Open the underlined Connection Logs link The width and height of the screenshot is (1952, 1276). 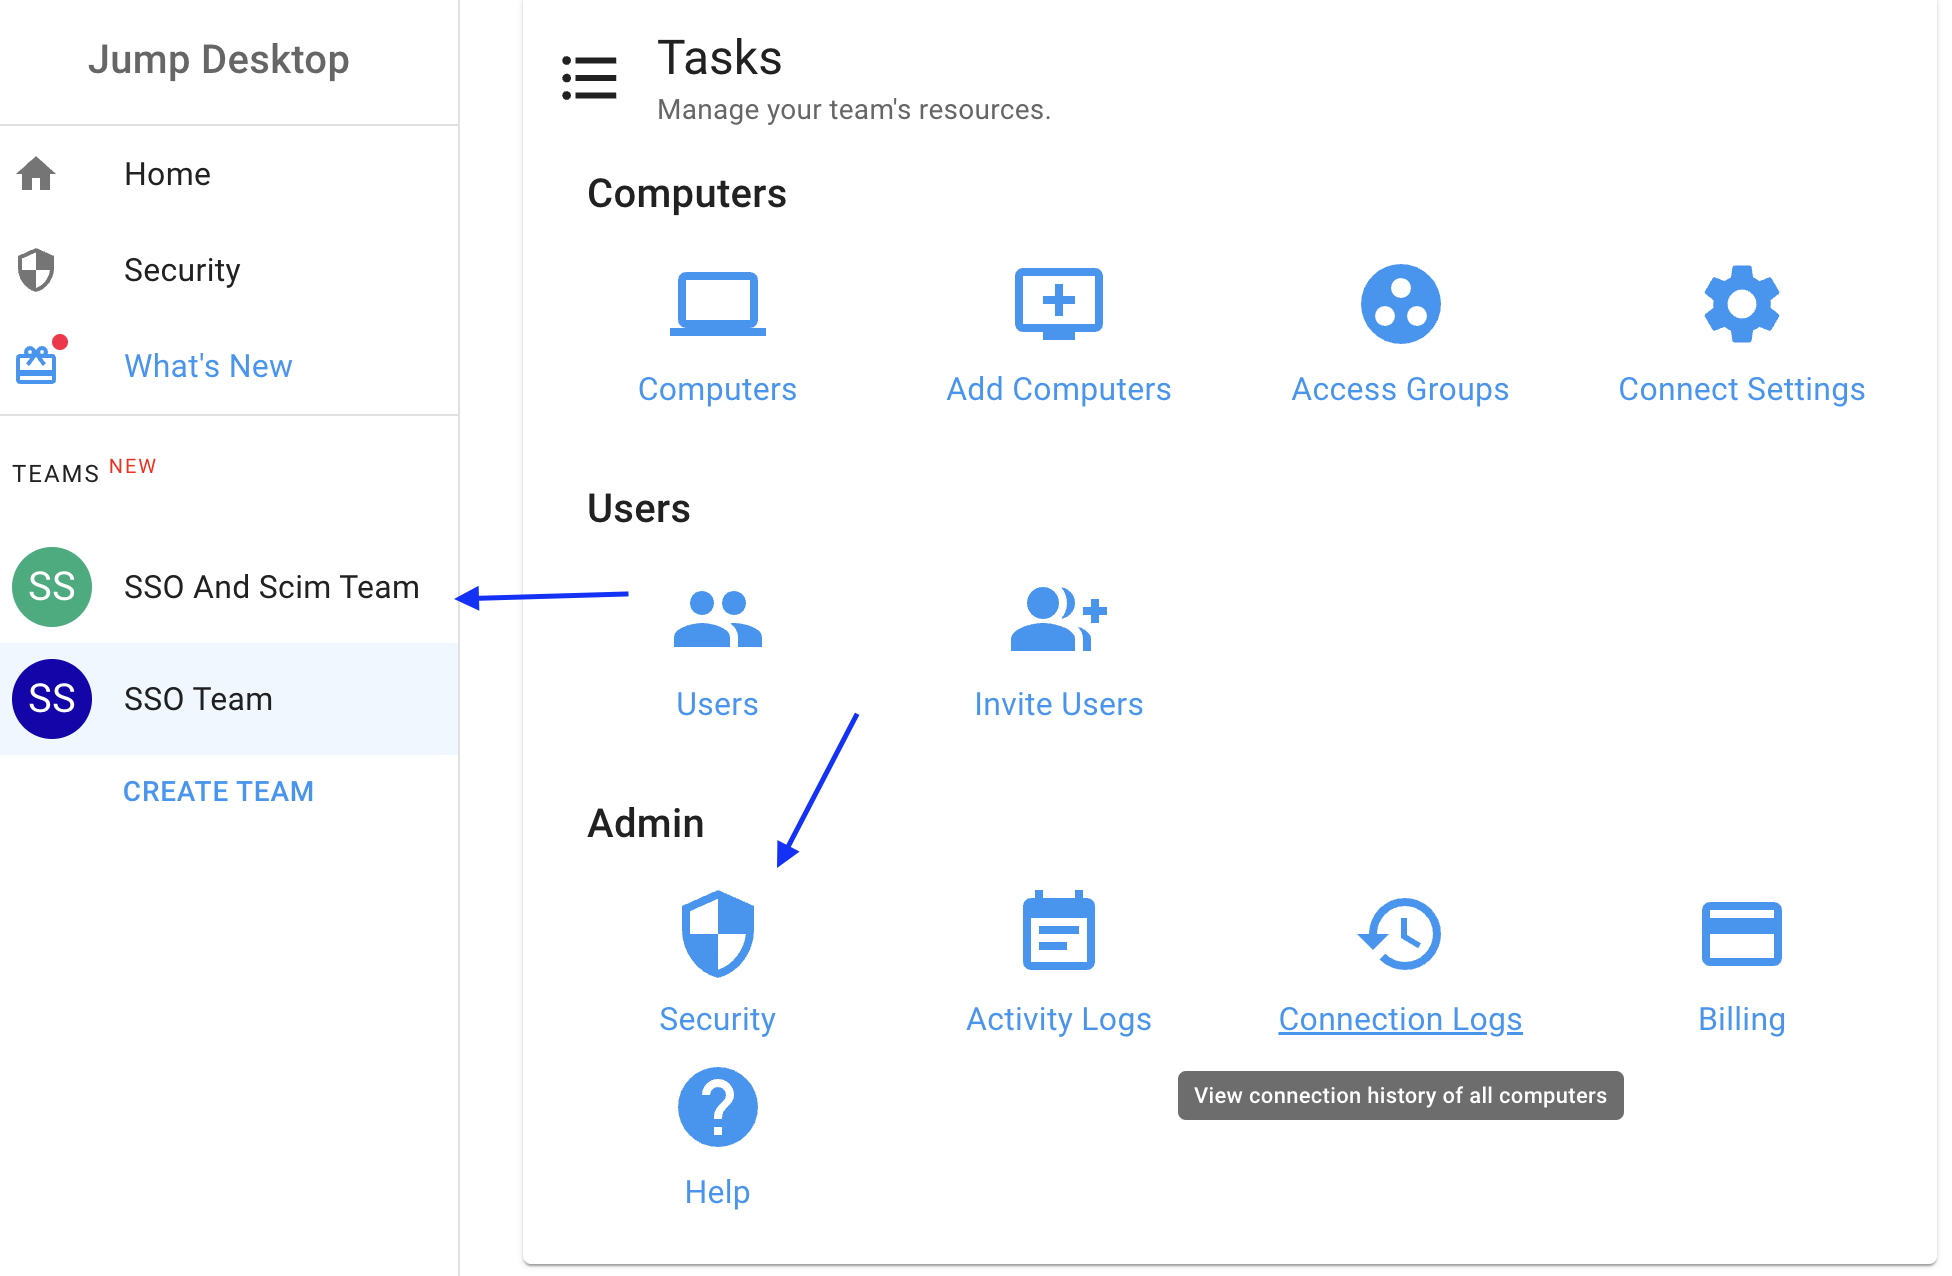[1400, 1019]
